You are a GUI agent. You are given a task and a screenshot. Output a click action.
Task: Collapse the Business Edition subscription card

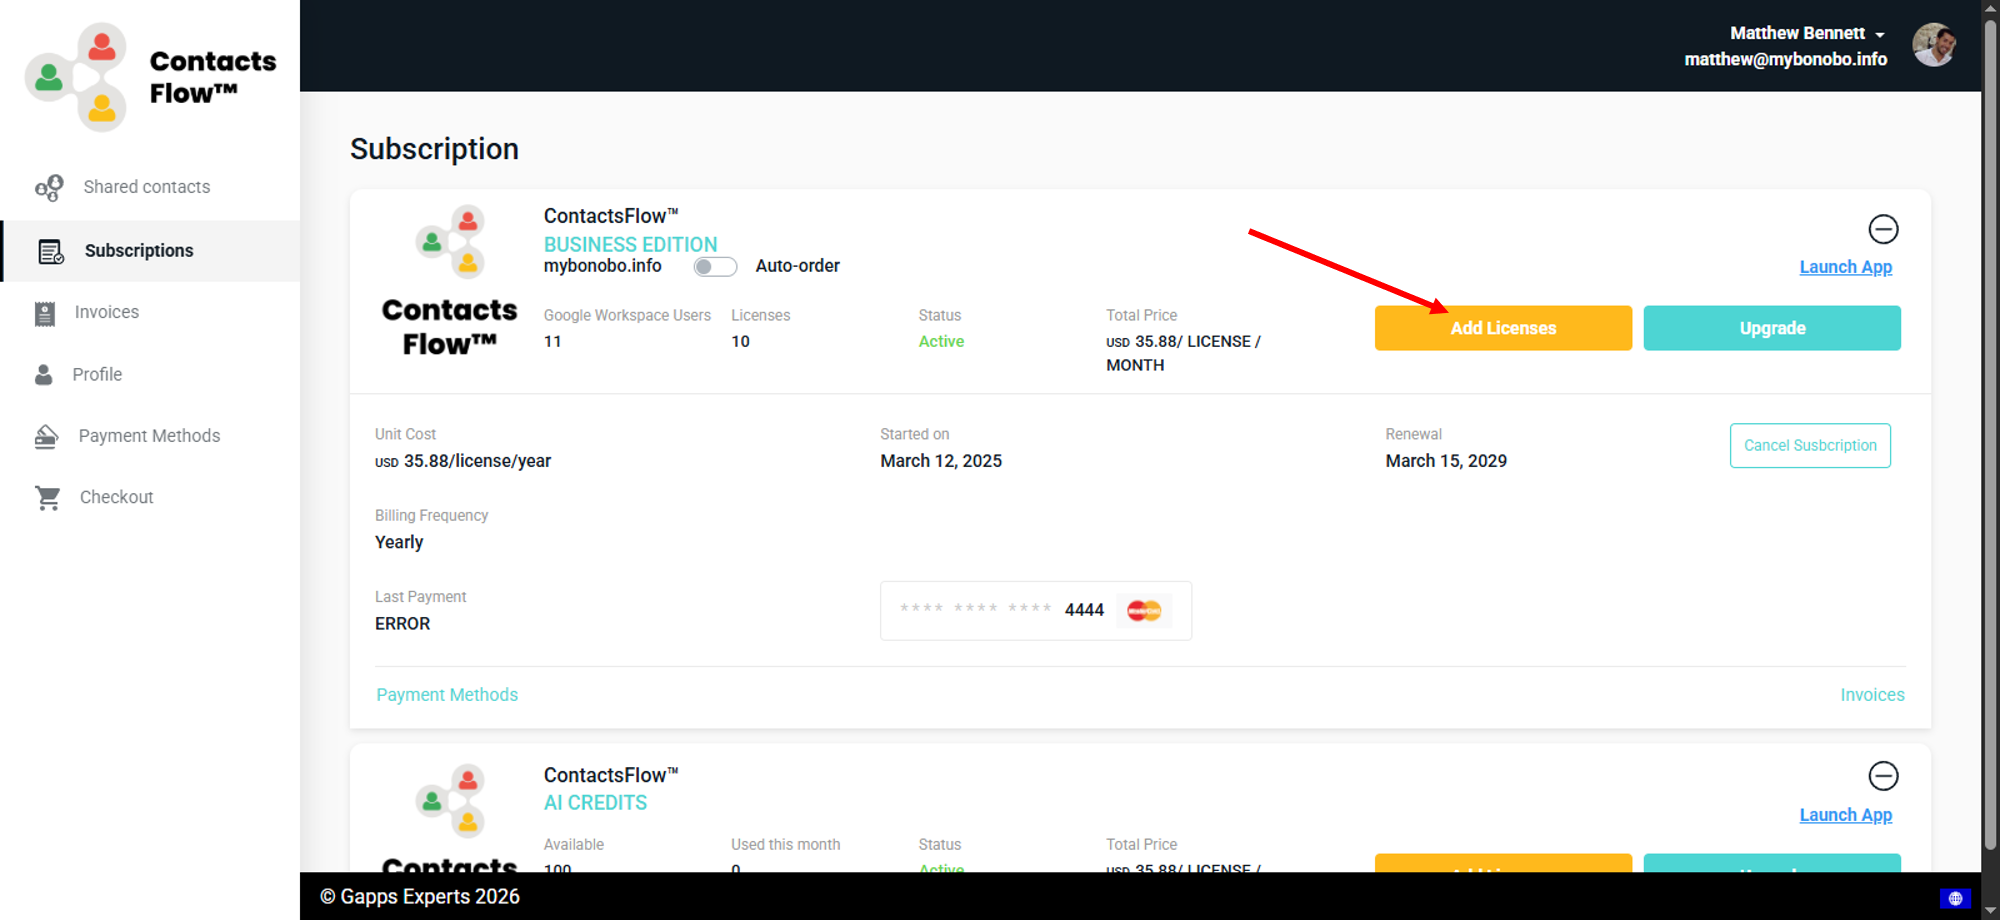tap(1883, 229)
